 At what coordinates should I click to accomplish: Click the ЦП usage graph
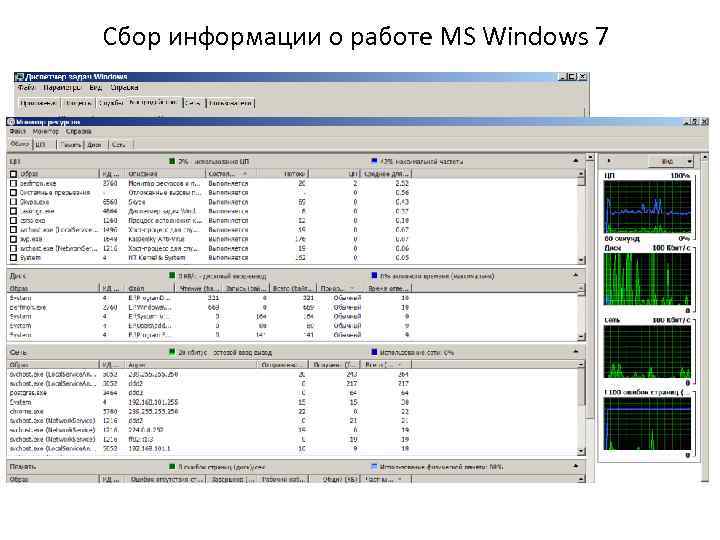pos(647,207)
